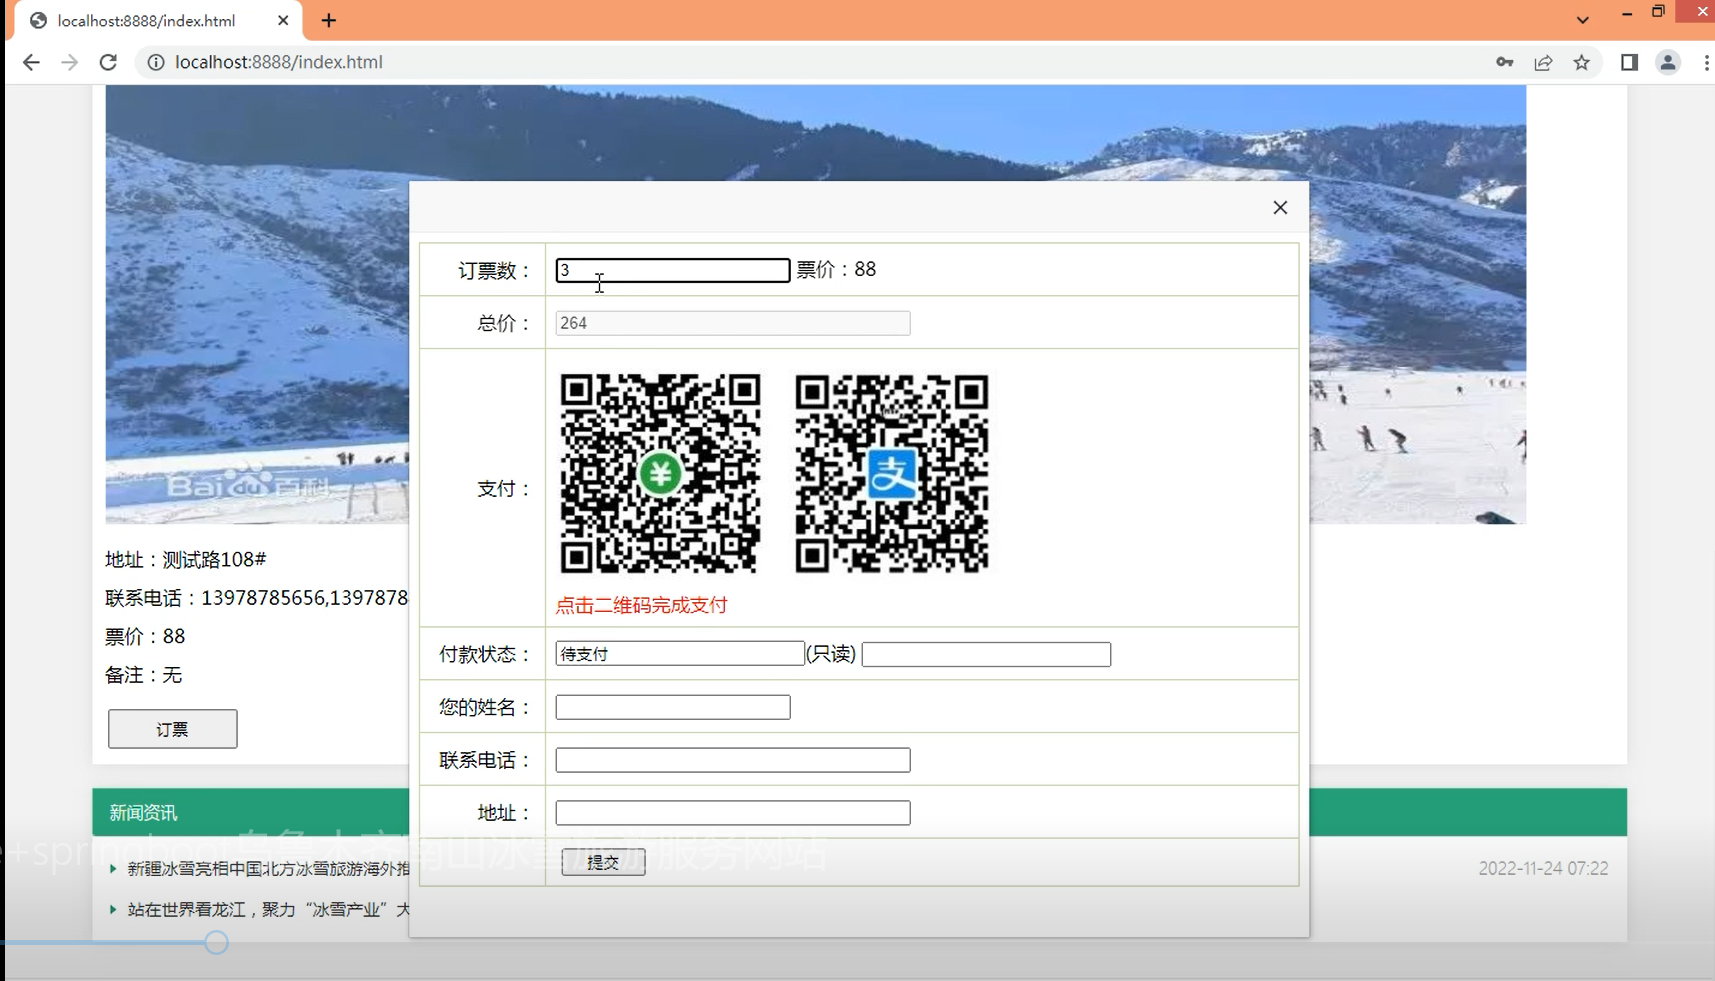Click the empty field next to (只读)

986,654
